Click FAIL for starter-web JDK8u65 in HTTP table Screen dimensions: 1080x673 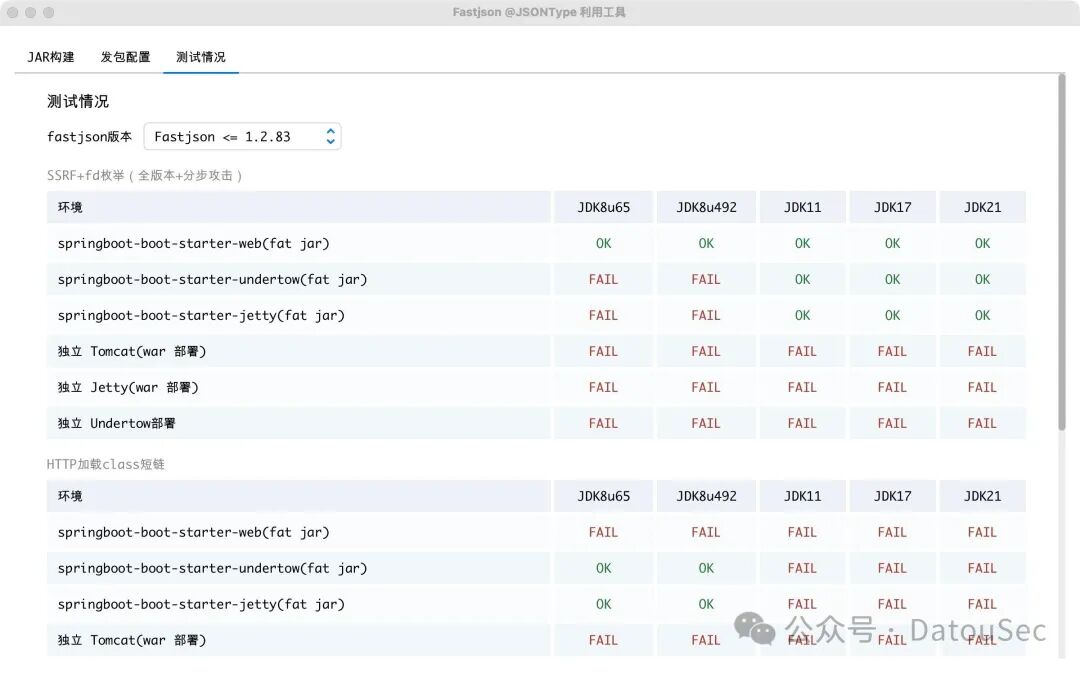603,532
